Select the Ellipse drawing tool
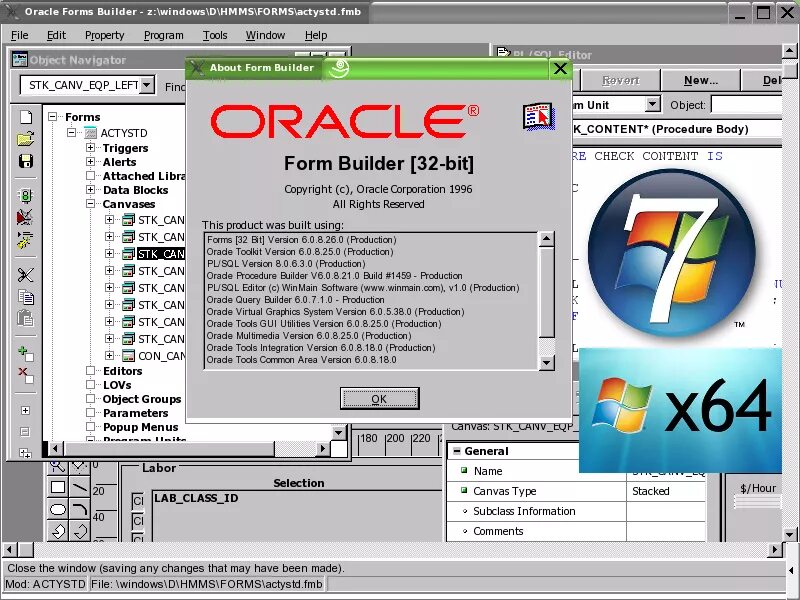 (58, 509)
